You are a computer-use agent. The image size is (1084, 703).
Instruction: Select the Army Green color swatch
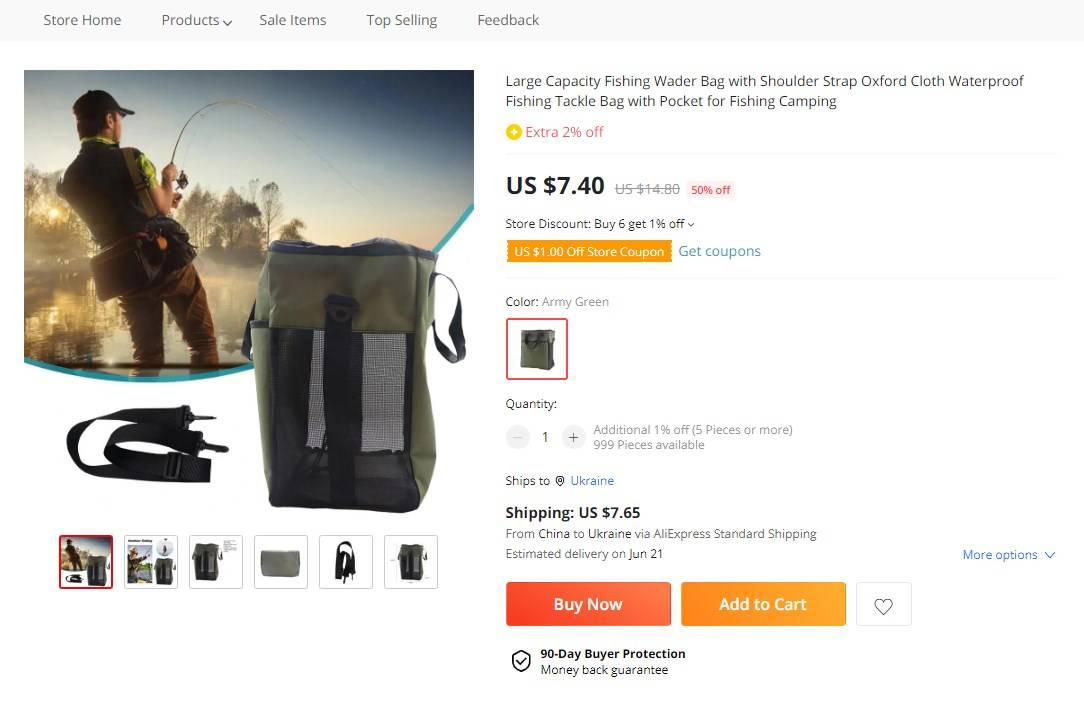(537, 349)
